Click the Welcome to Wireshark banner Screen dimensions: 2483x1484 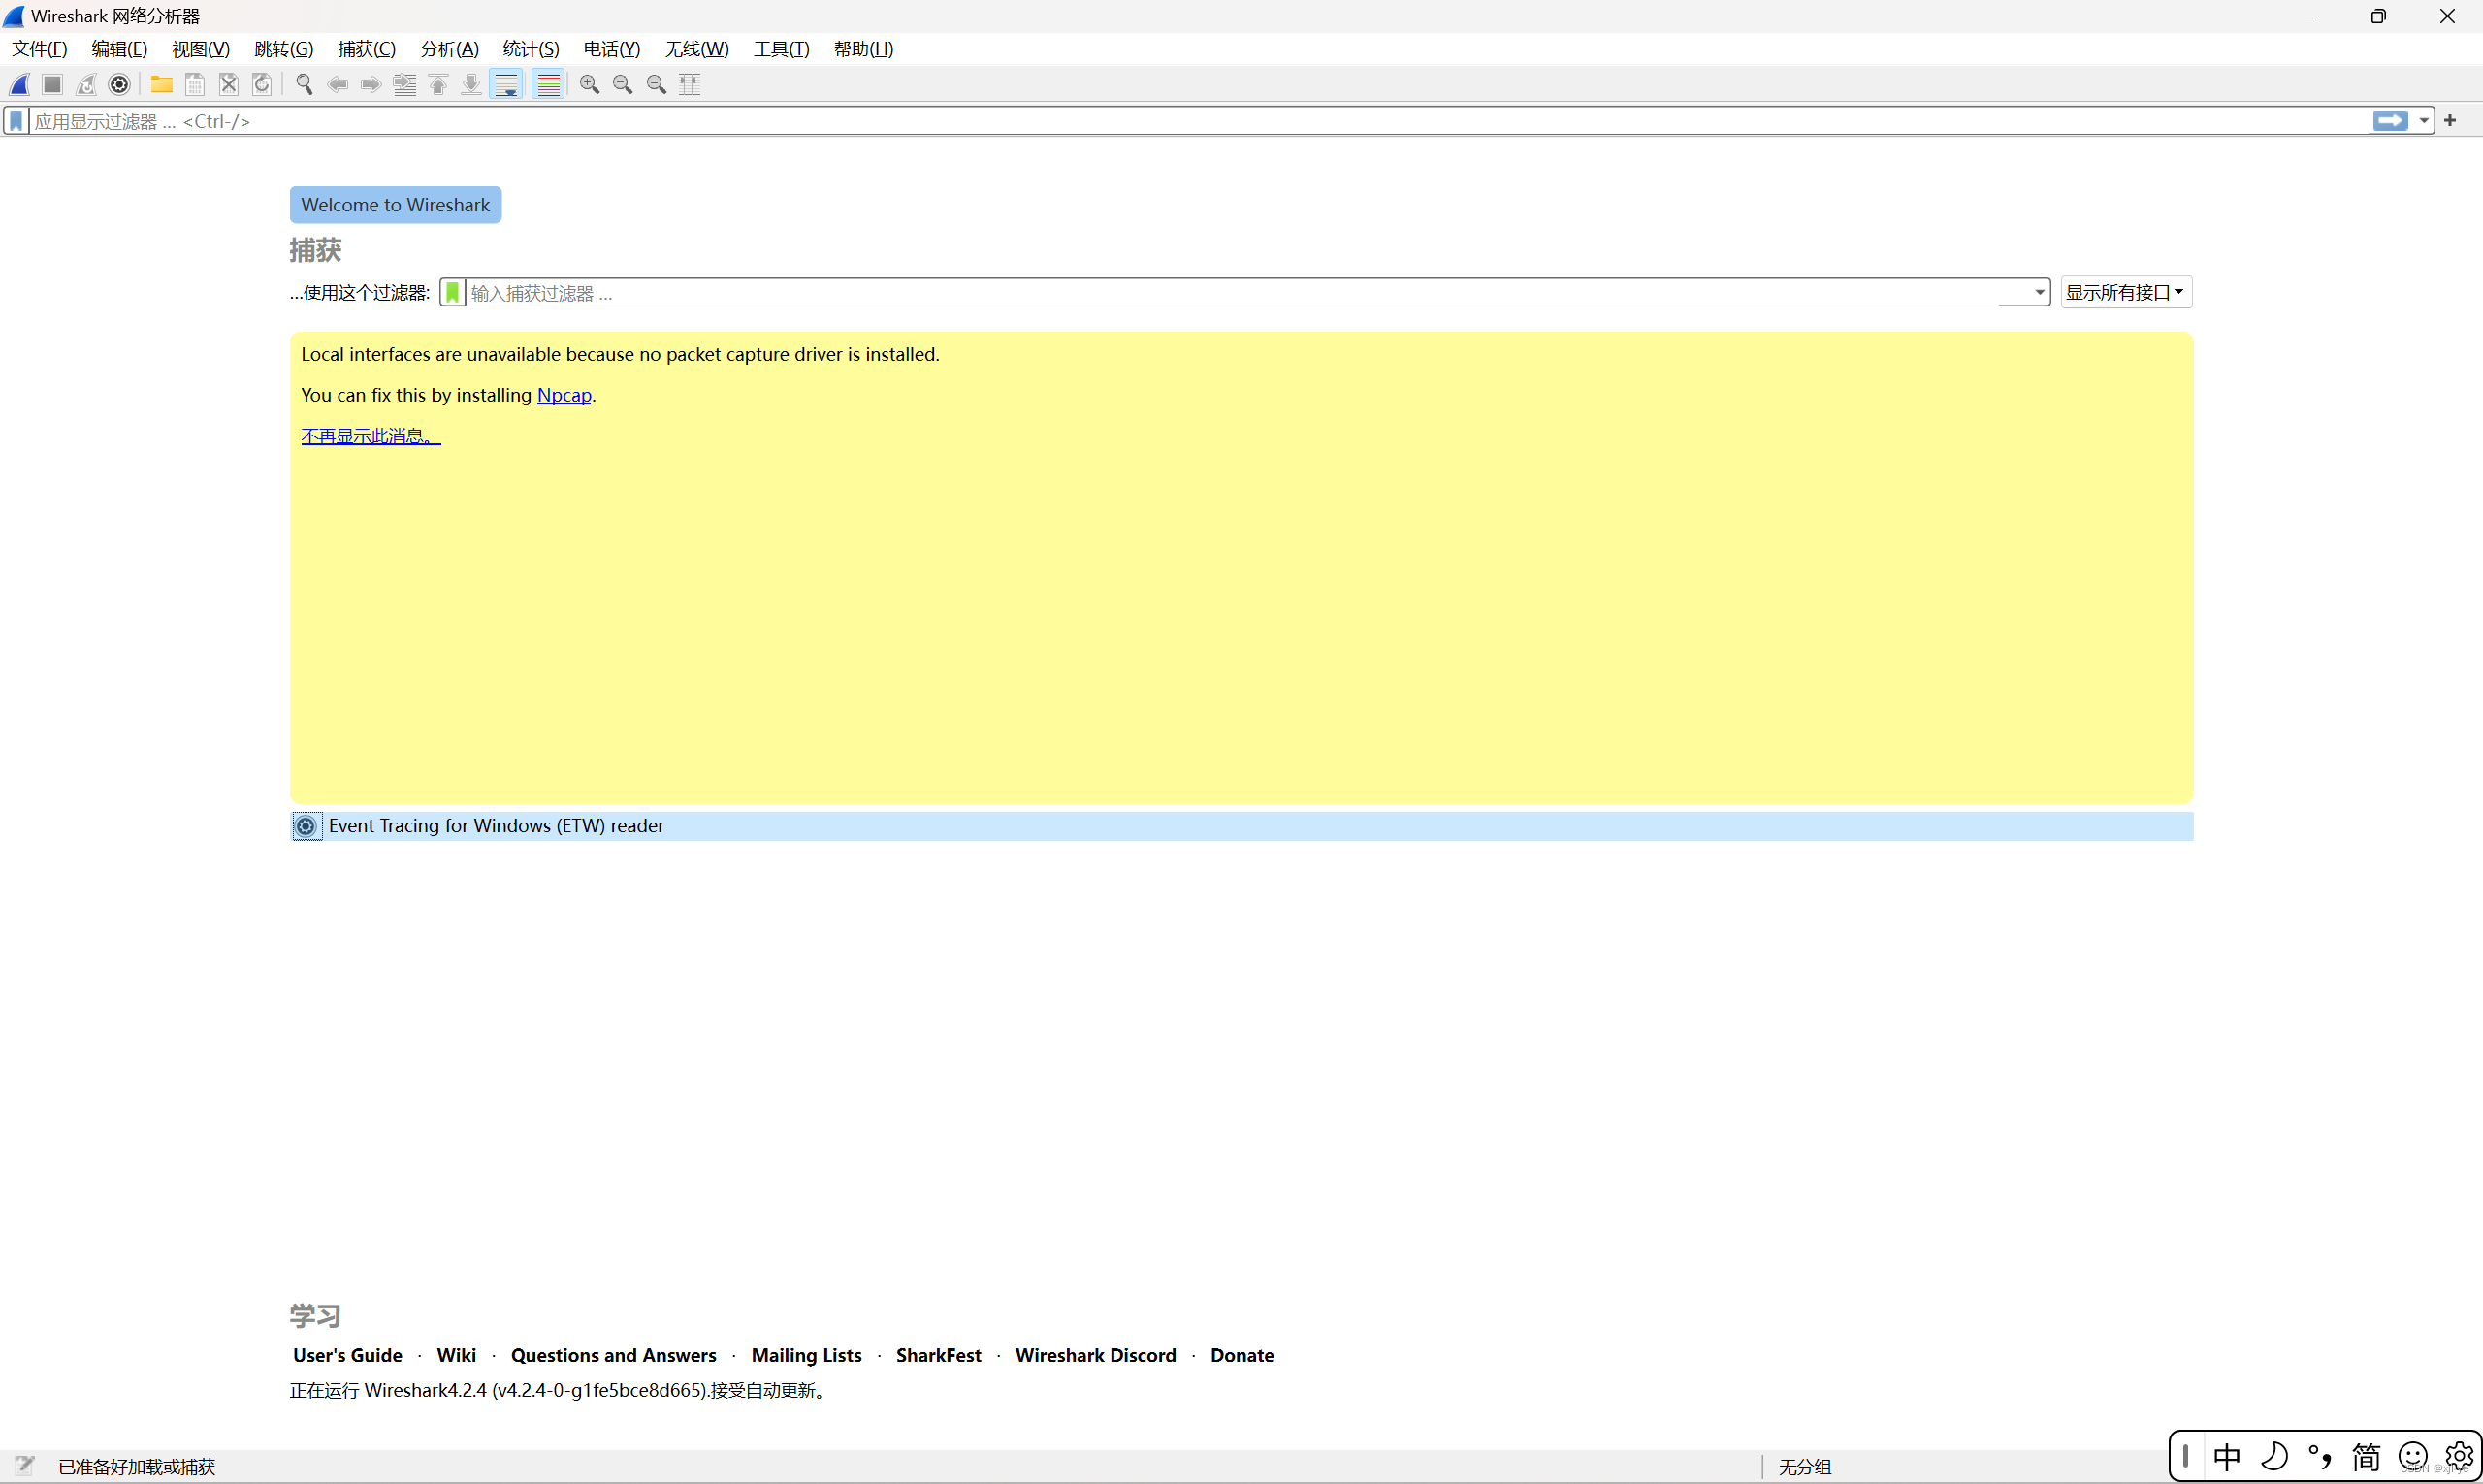396,205
